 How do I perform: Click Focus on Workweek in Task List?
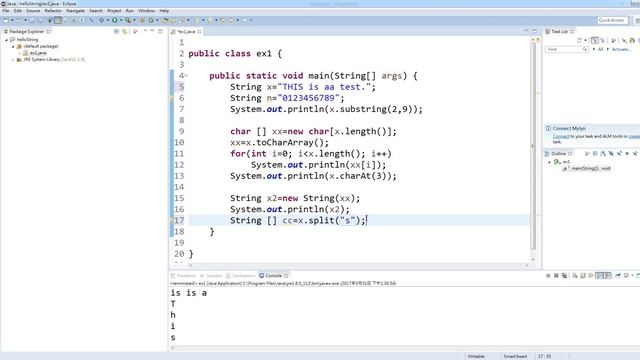tap(613, 40)
